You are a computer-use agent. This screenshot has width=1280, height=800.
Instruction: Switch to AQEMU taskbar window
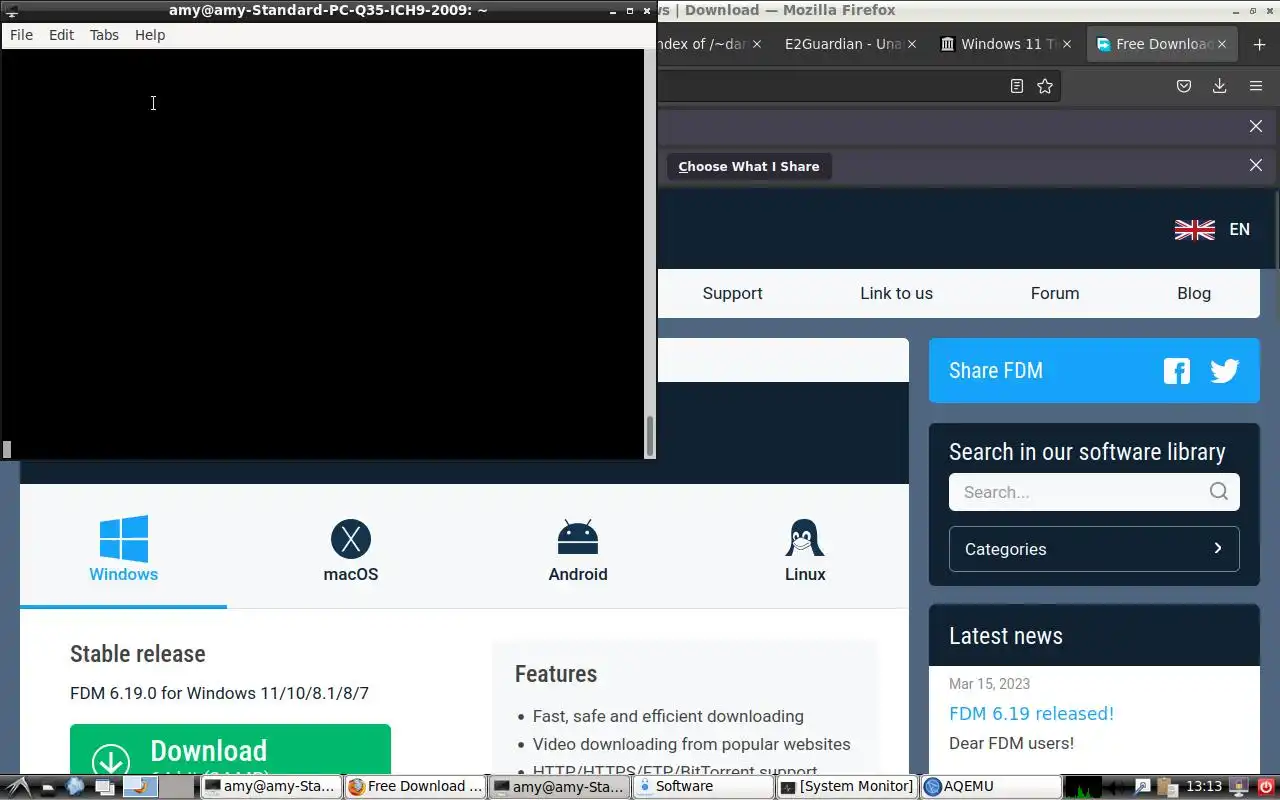990,787
